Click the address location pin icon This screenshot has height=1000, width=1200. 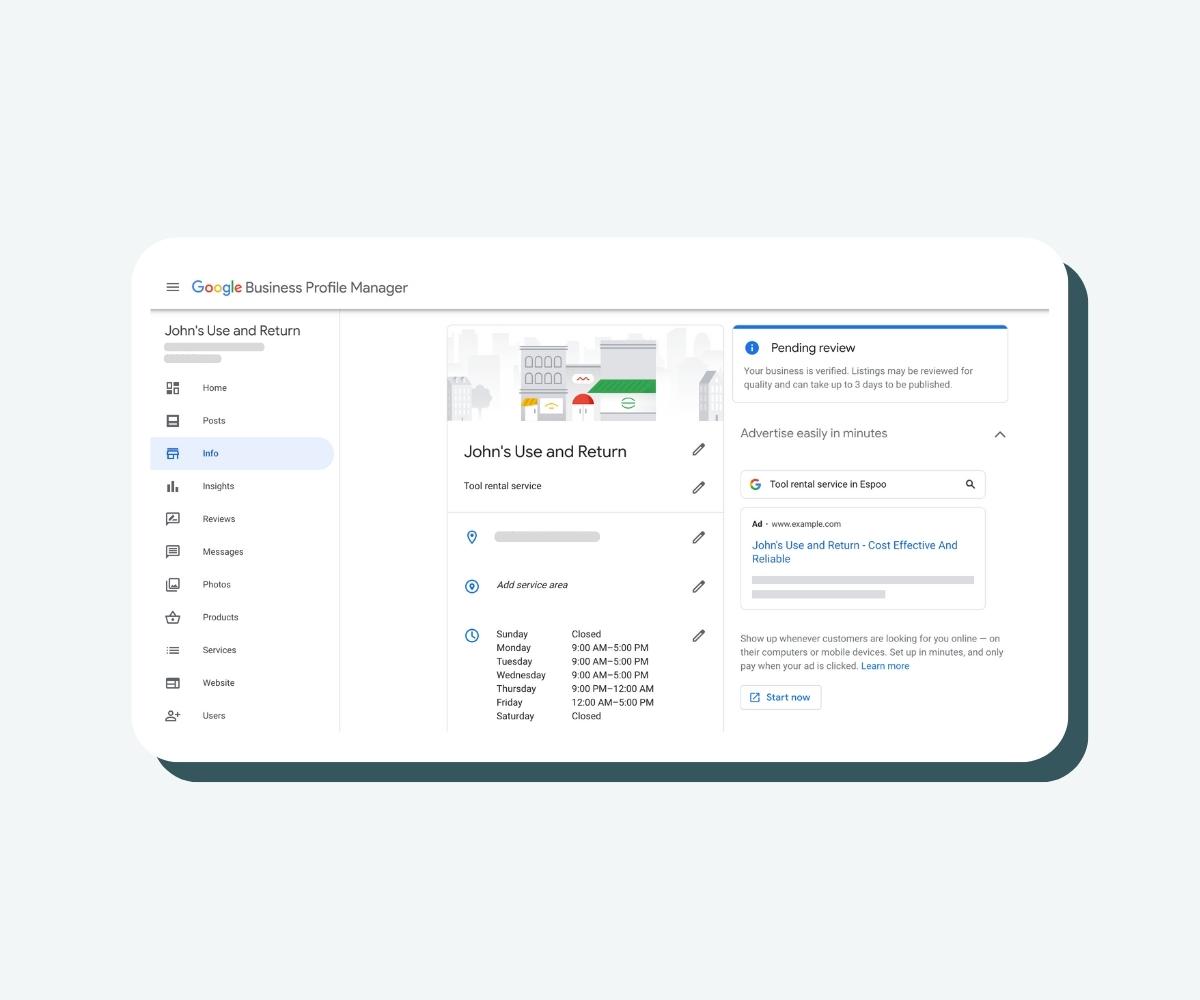(x=472, y=537)
